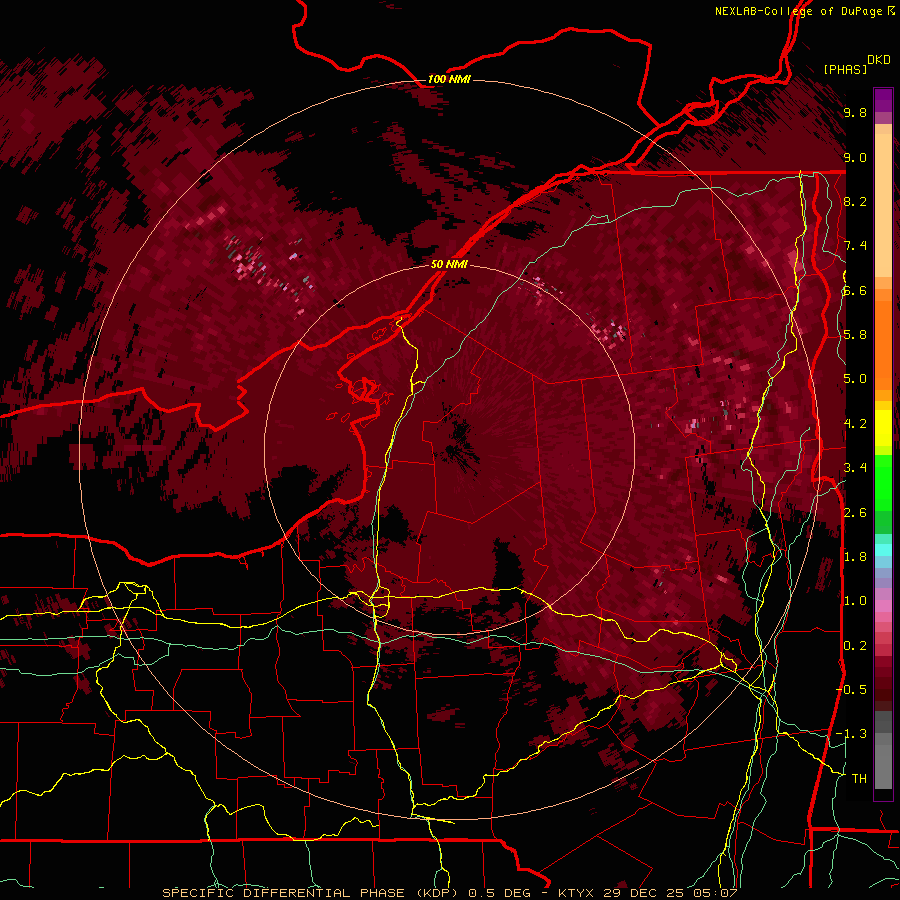Click the KTYX station identifier
900x900 pixels.
576,893
